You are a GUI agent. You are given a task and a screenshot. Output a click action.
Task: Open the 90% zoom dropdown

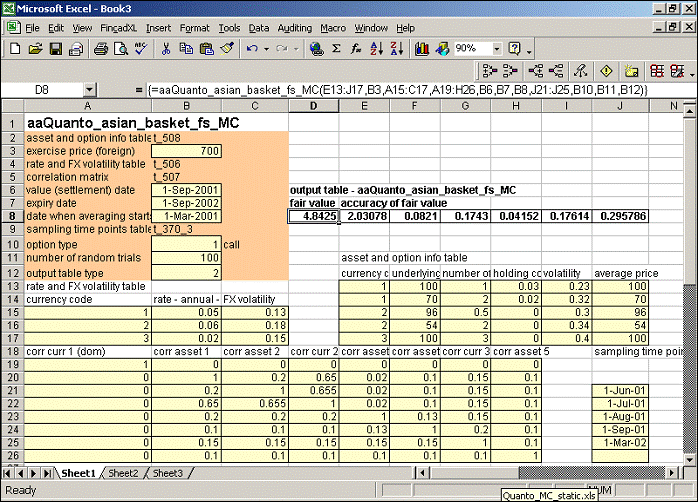pos(497,49)
